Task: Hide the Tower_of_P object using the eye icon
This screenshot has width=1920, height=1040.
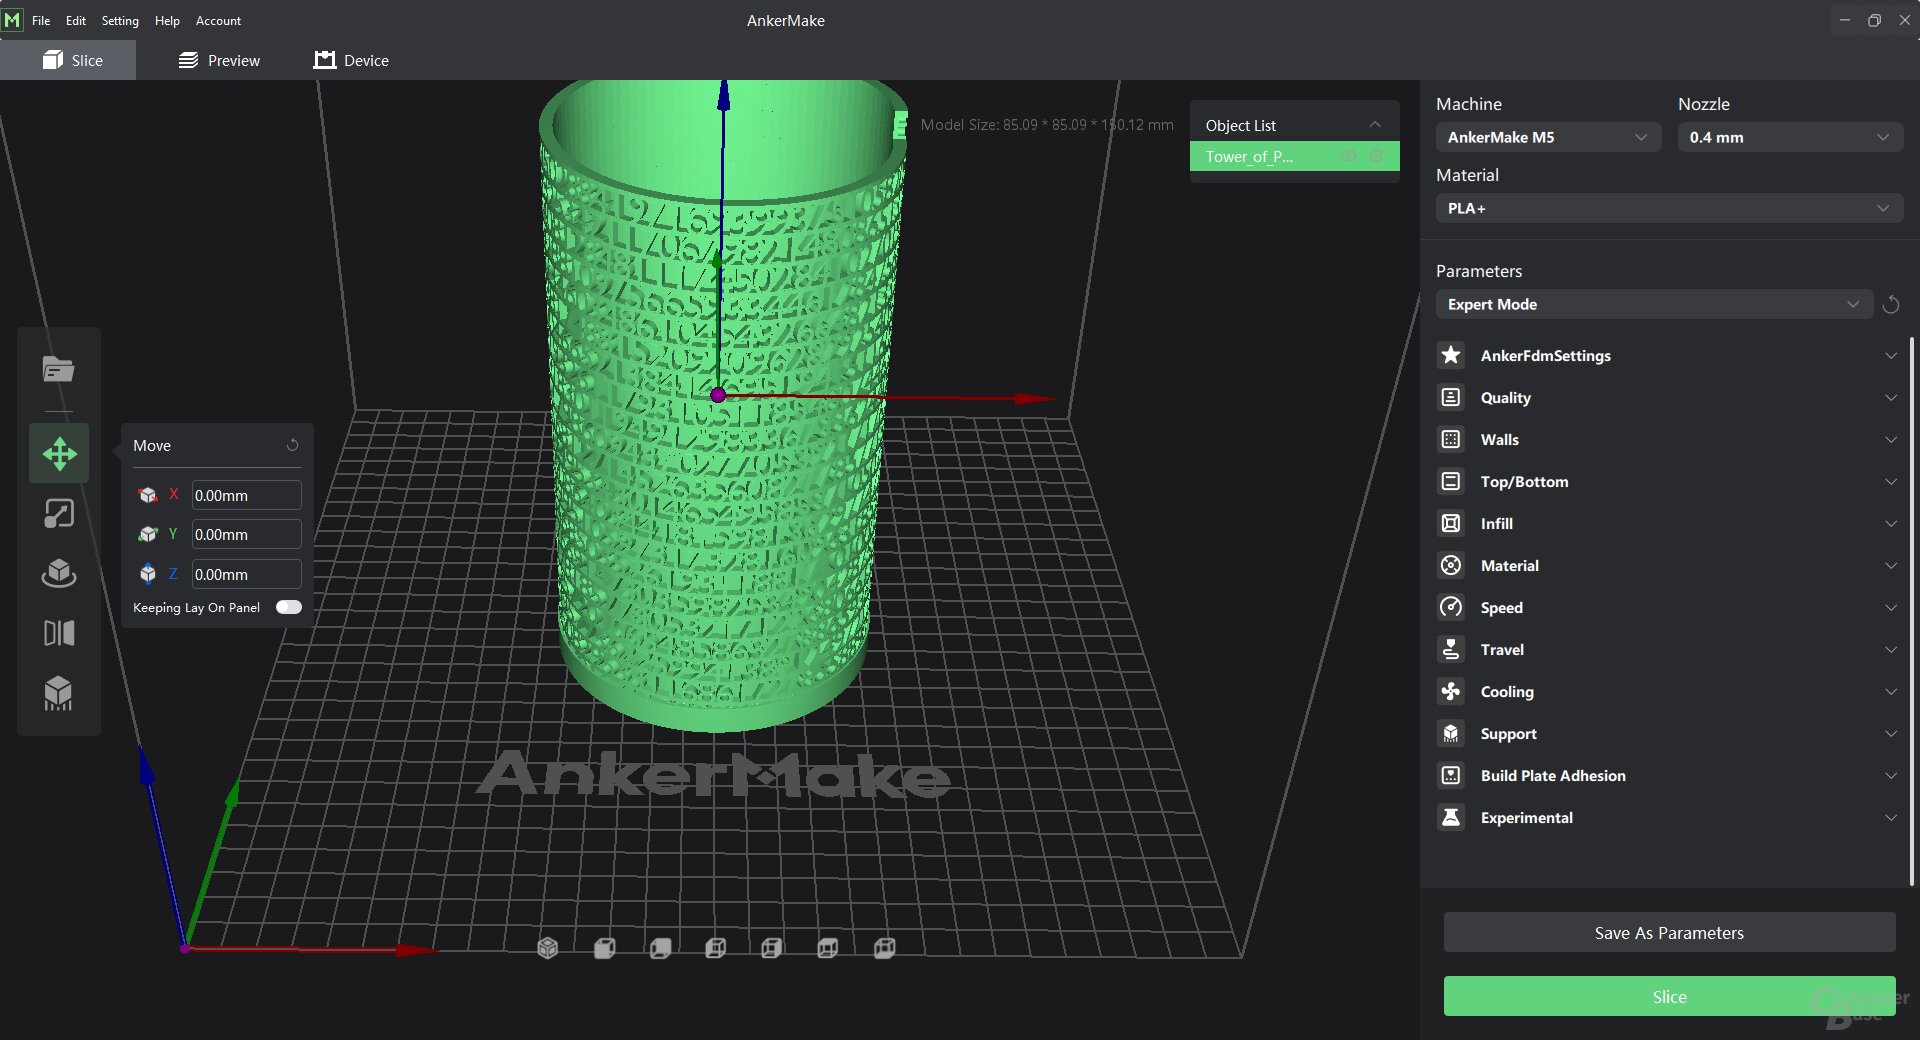Action: [1348, 156]
